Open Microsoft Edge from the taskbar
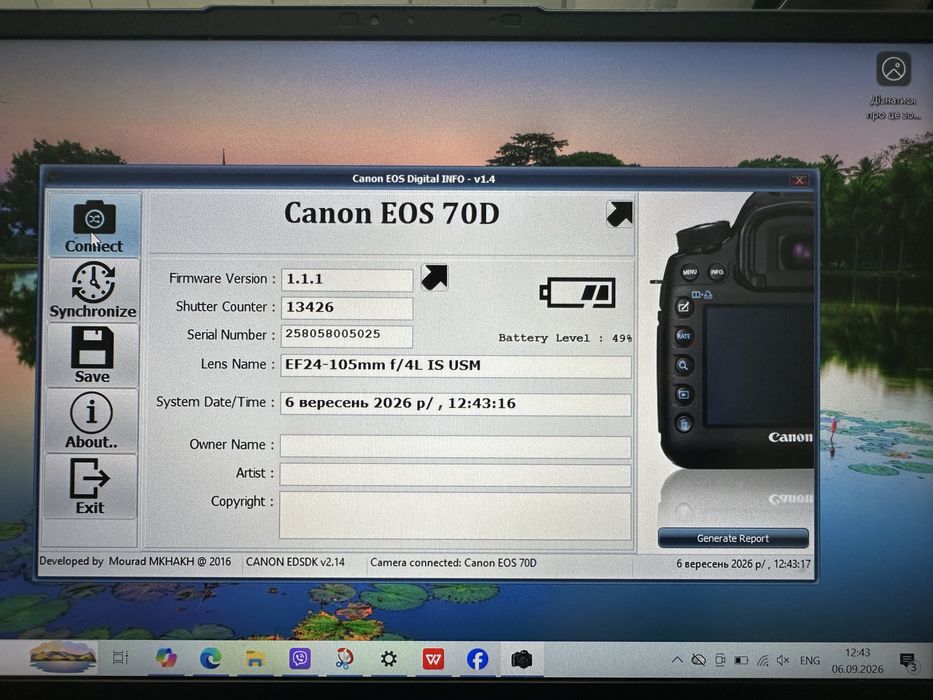Viewport: 933px width, 700px height. pyautogui.click(x=211, y=658)
